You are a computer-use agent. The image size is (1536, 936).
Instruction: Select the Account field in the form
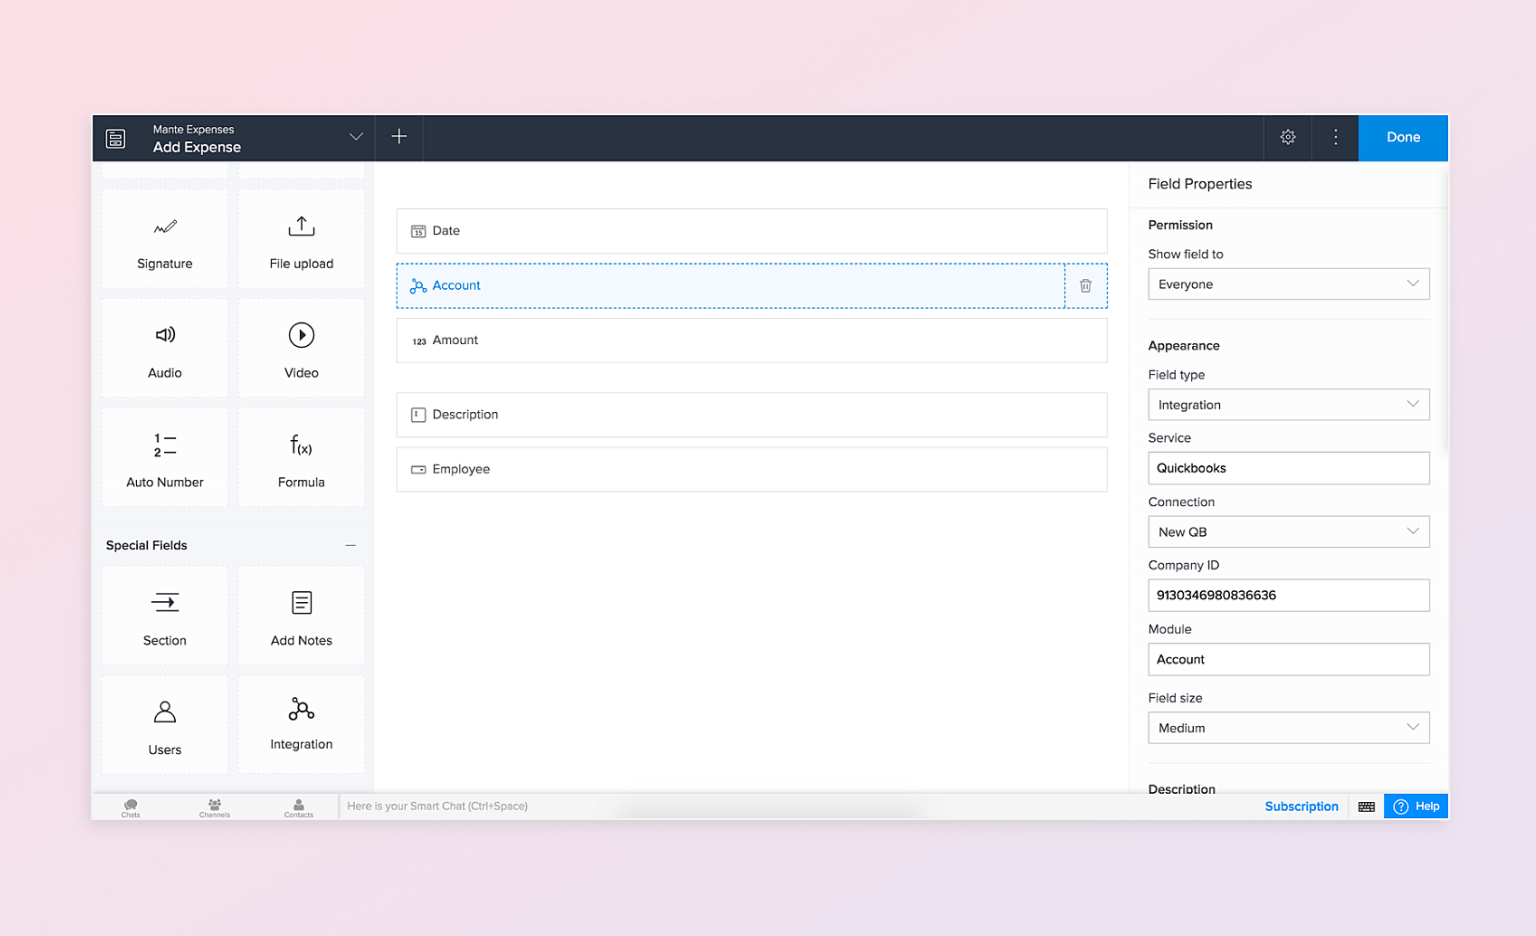tap(731, 286)
